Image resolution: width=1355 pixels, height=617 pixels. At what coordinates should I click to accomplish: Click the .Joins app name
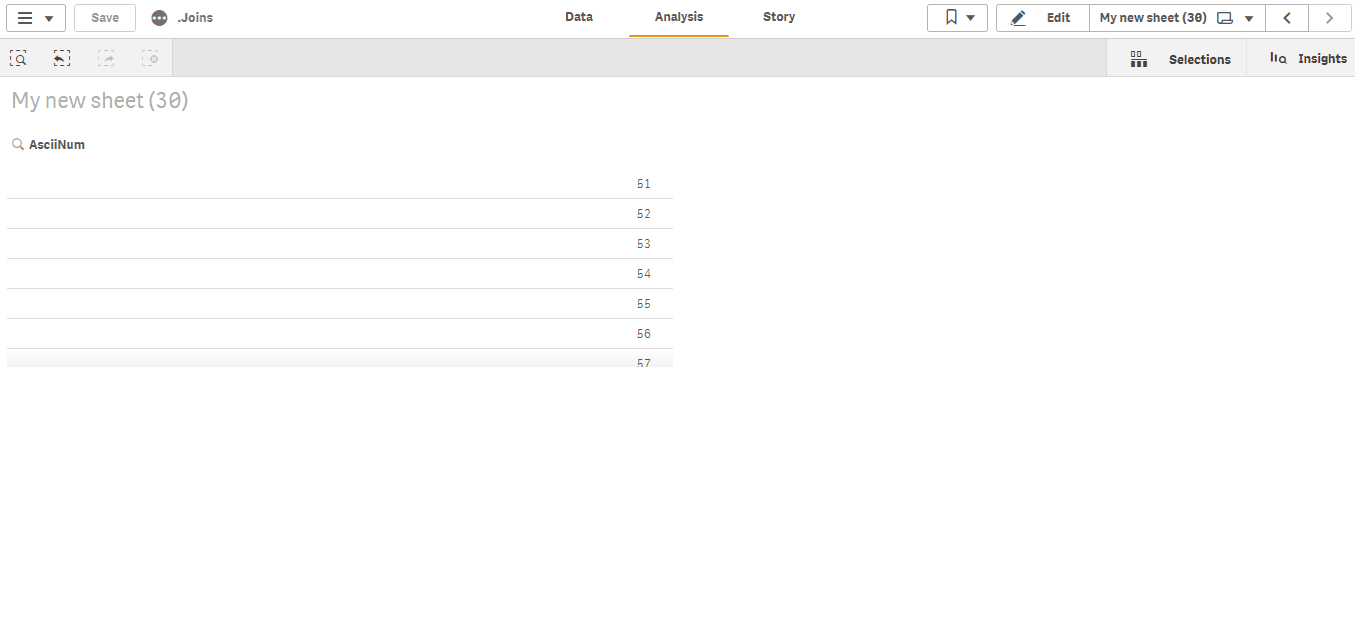[x=195, y=18]
